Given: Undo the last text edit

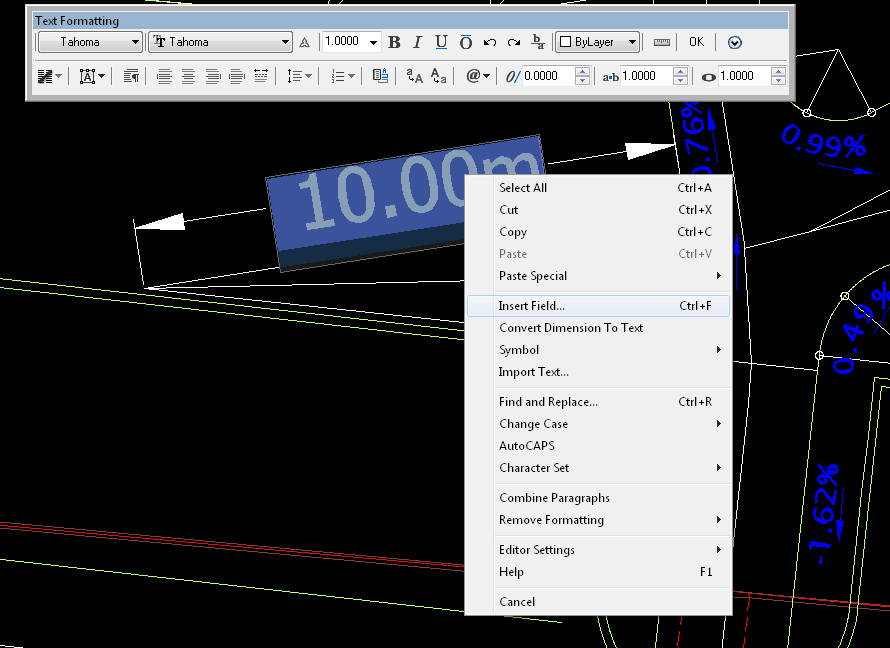Looking at the screenshot, I should (x=489, y=42).
